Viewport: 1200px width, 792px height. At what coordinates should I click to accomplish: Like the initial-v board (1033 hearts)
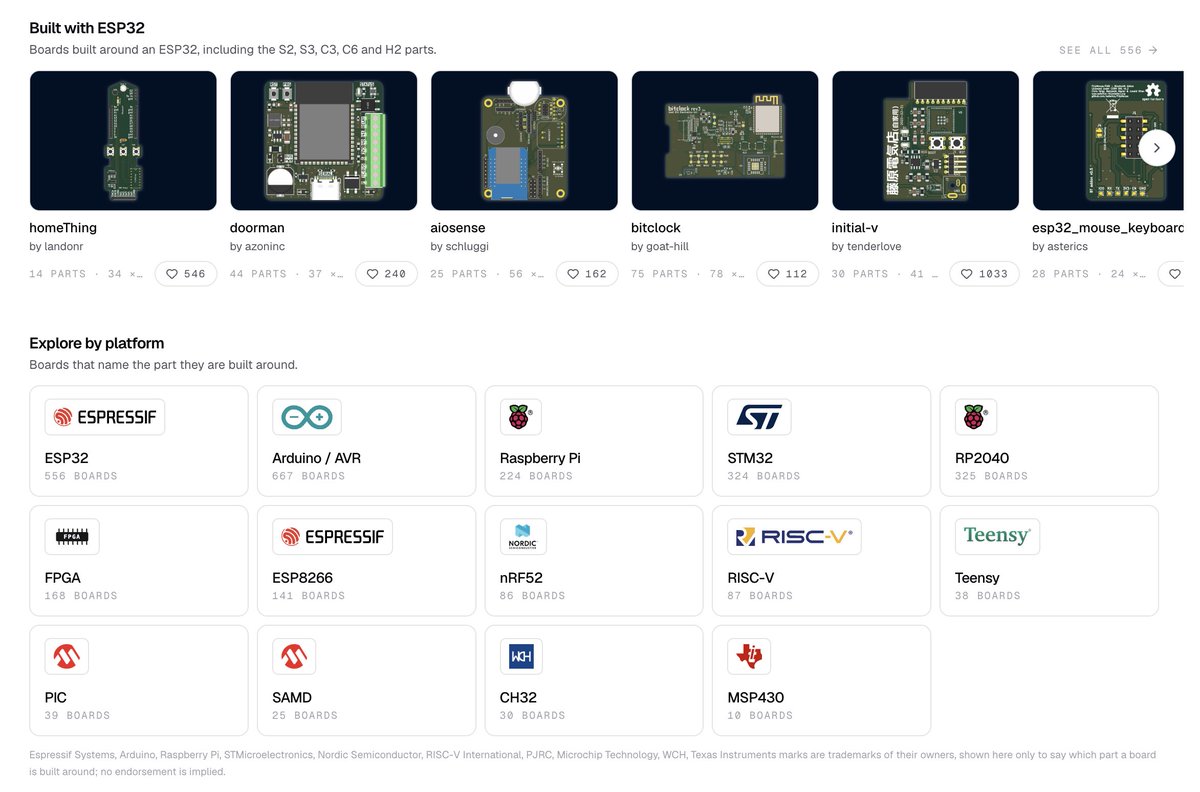[984, 274]
